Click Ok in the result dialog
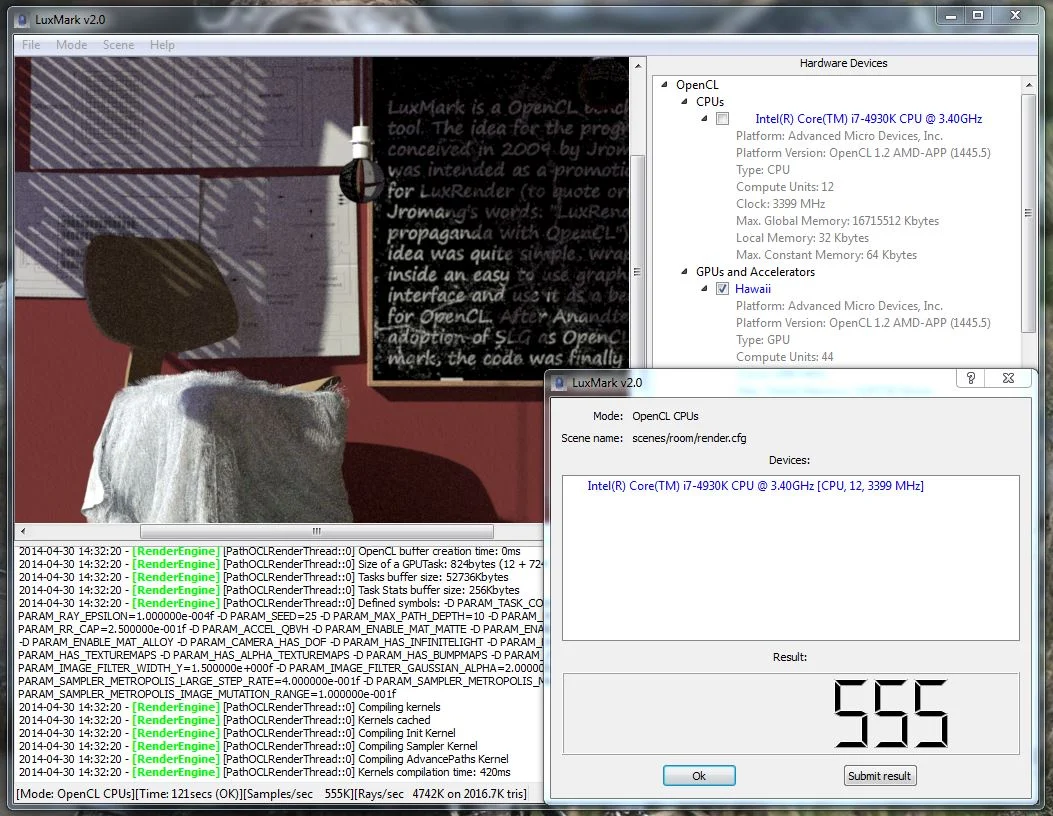 click(699, 776)
